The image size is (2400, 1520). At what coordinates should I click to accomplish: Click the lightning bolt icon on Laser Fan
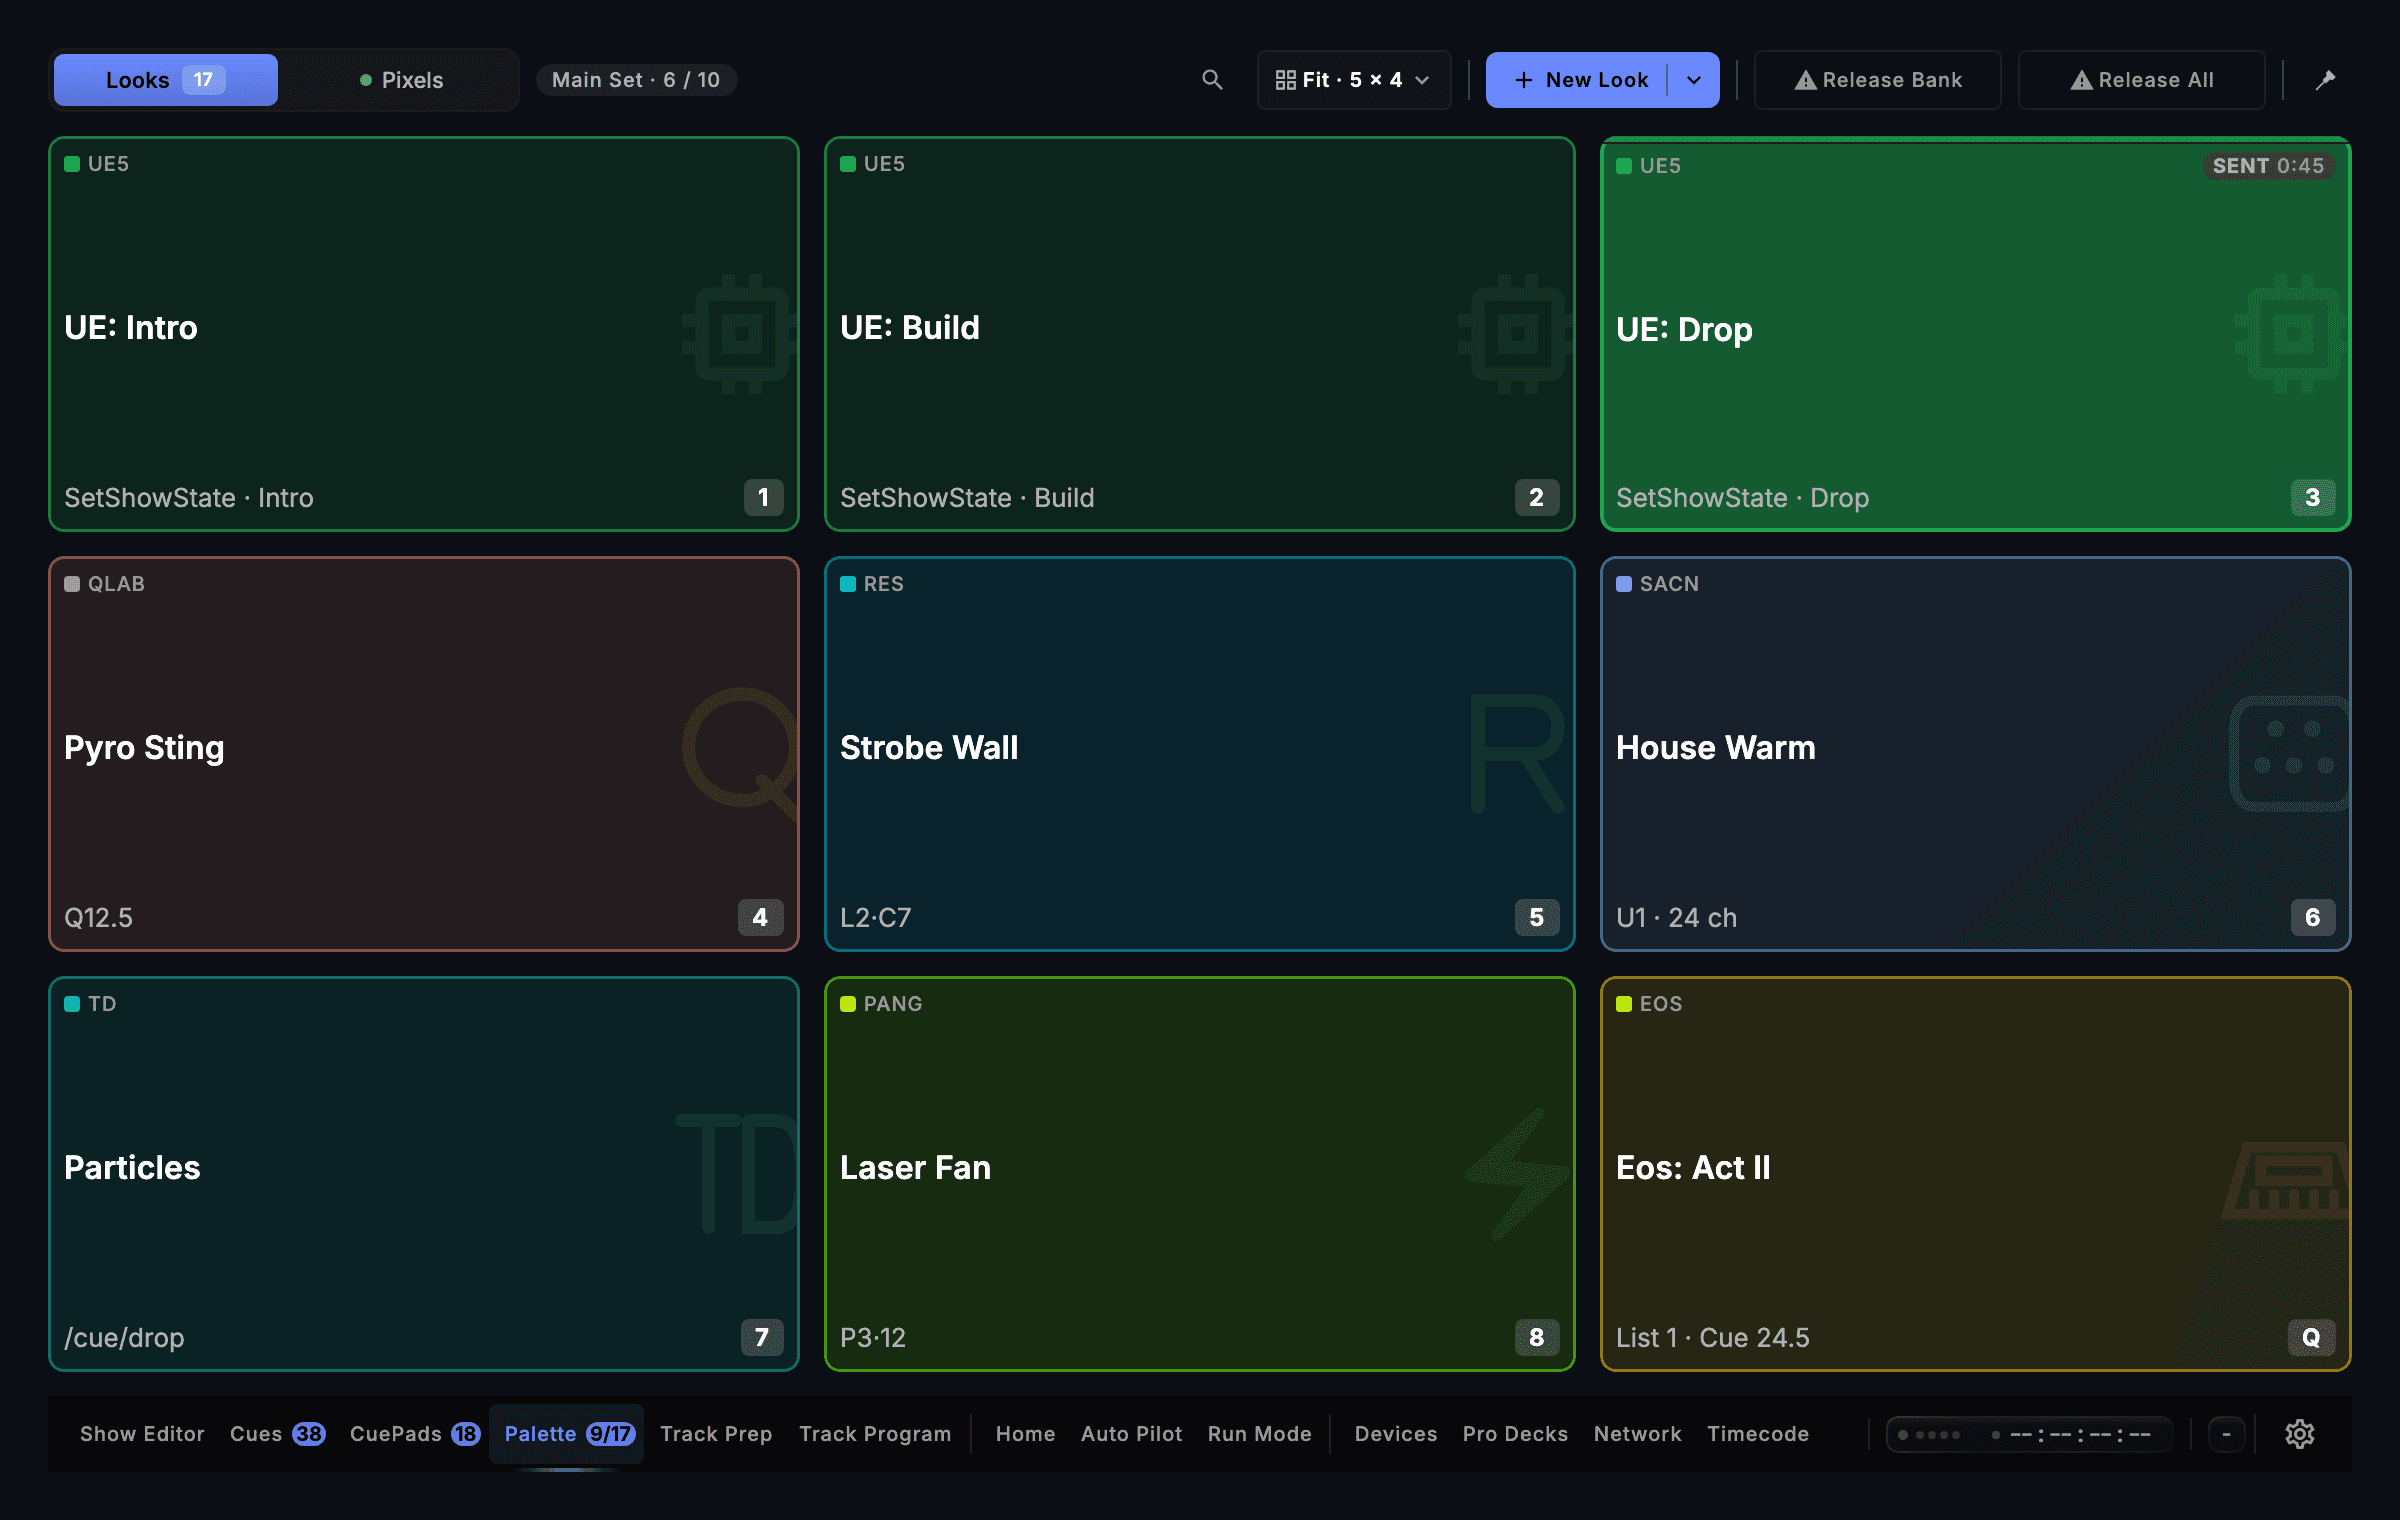[x=1517, y=1174]
